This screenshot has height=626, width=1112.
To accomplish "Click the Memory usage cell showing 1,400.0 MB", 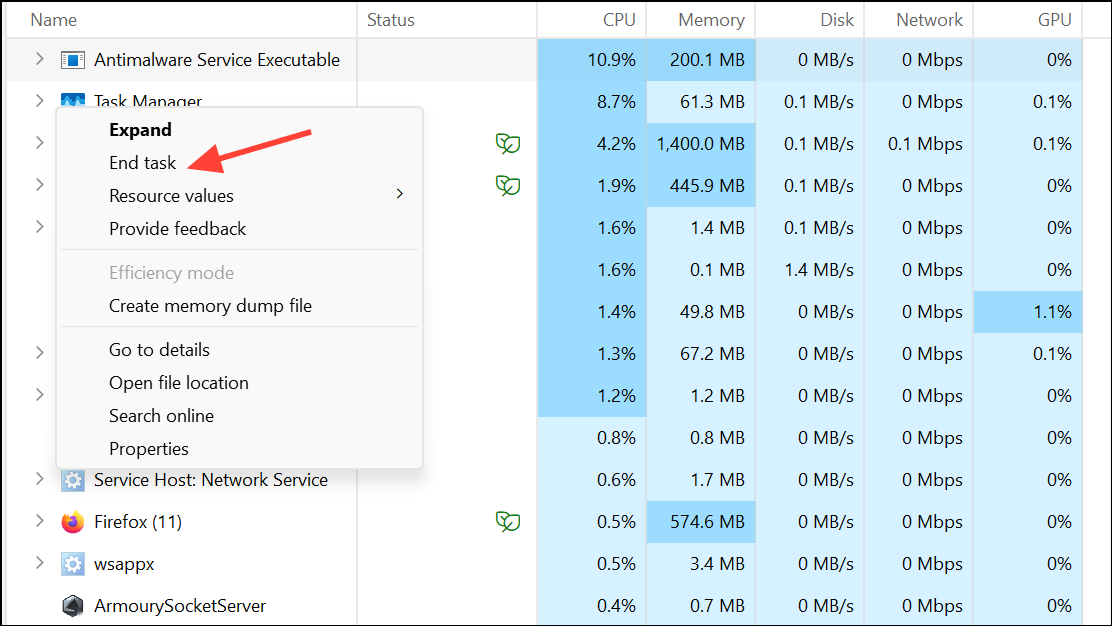I will pos(700,143).
